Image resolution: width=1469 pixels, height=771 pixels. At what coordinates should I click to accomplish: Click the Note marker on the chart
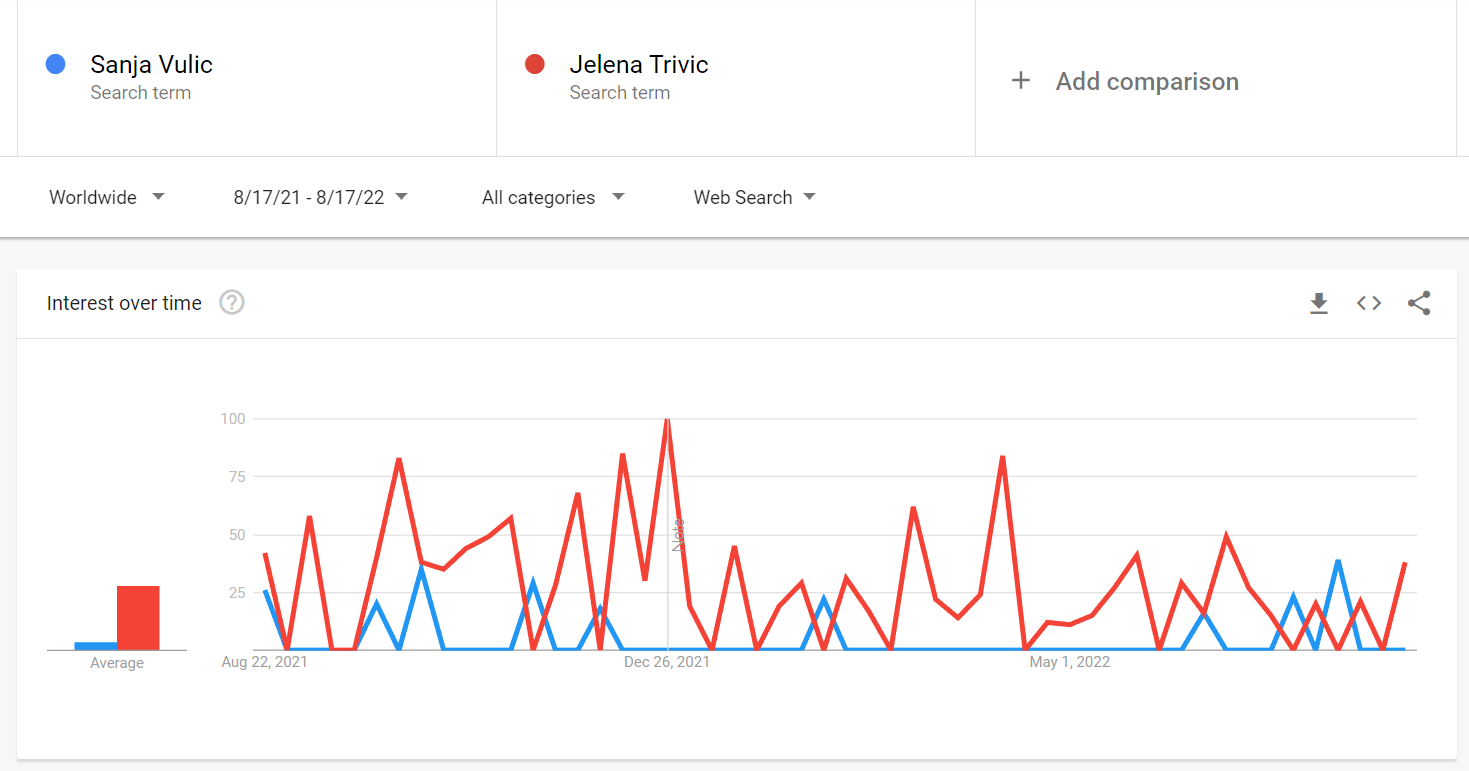[x=677, y=535]
